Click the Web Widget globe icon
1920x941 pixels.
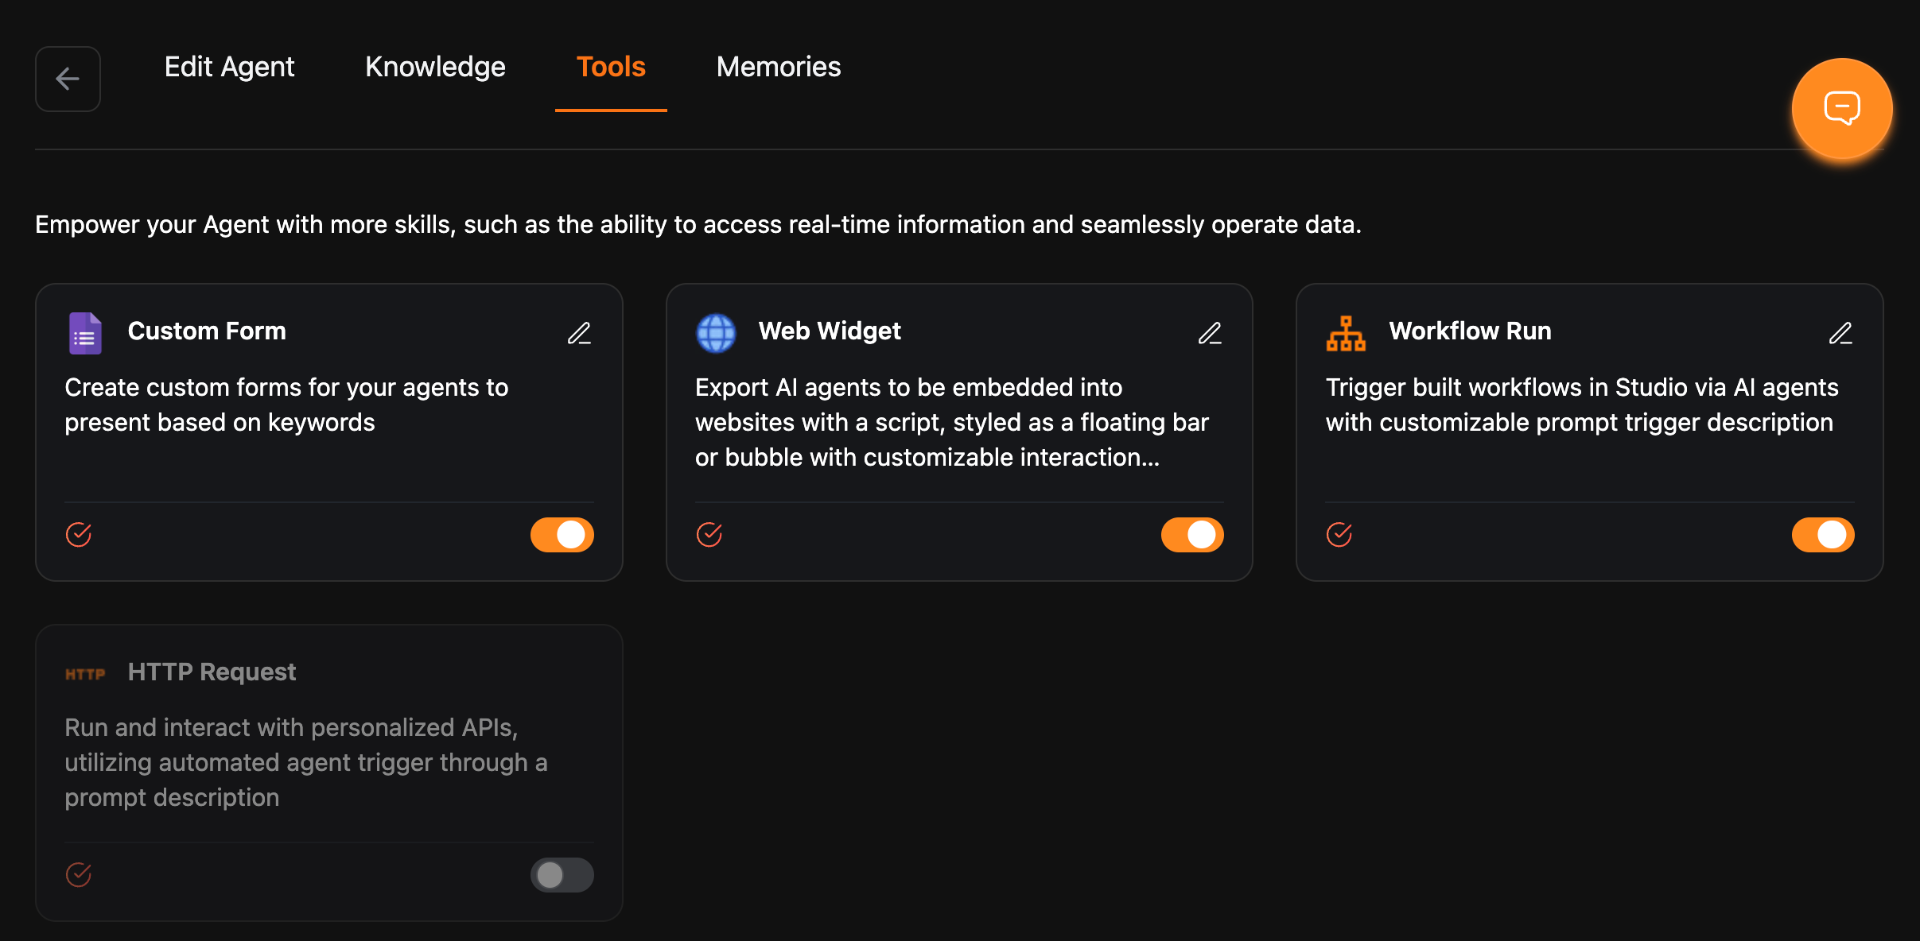coord(715,332)
